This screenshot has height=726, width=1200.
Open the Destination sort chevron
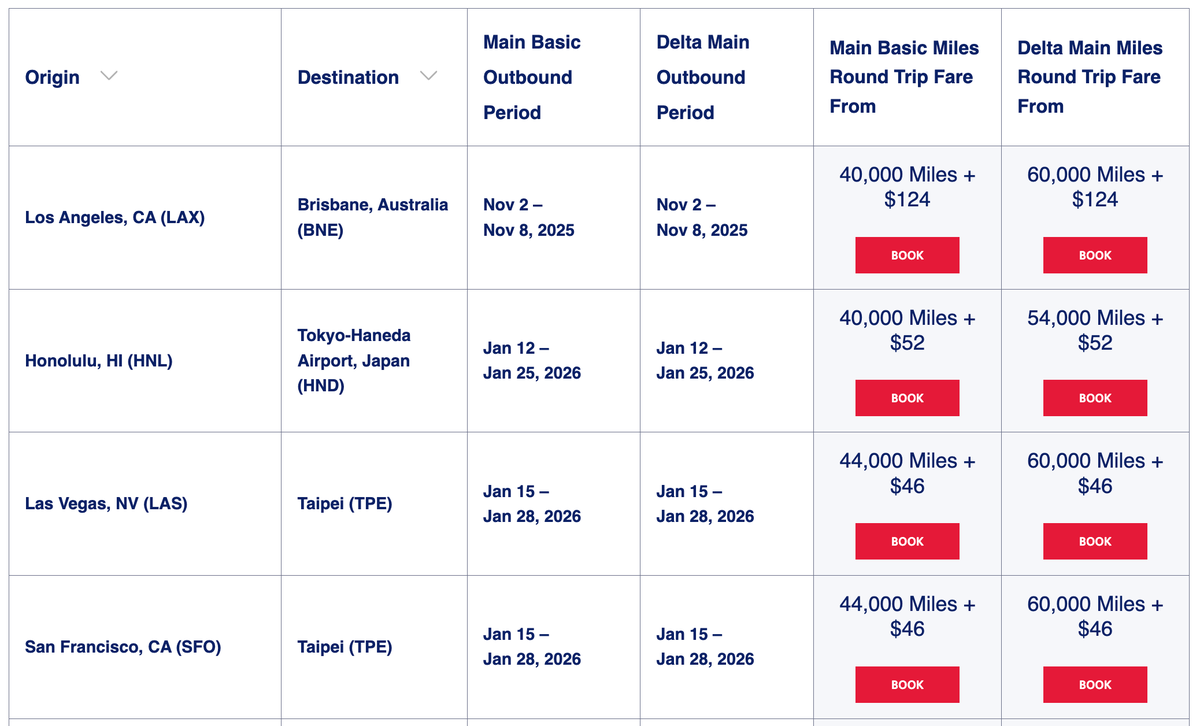[428, 77]
